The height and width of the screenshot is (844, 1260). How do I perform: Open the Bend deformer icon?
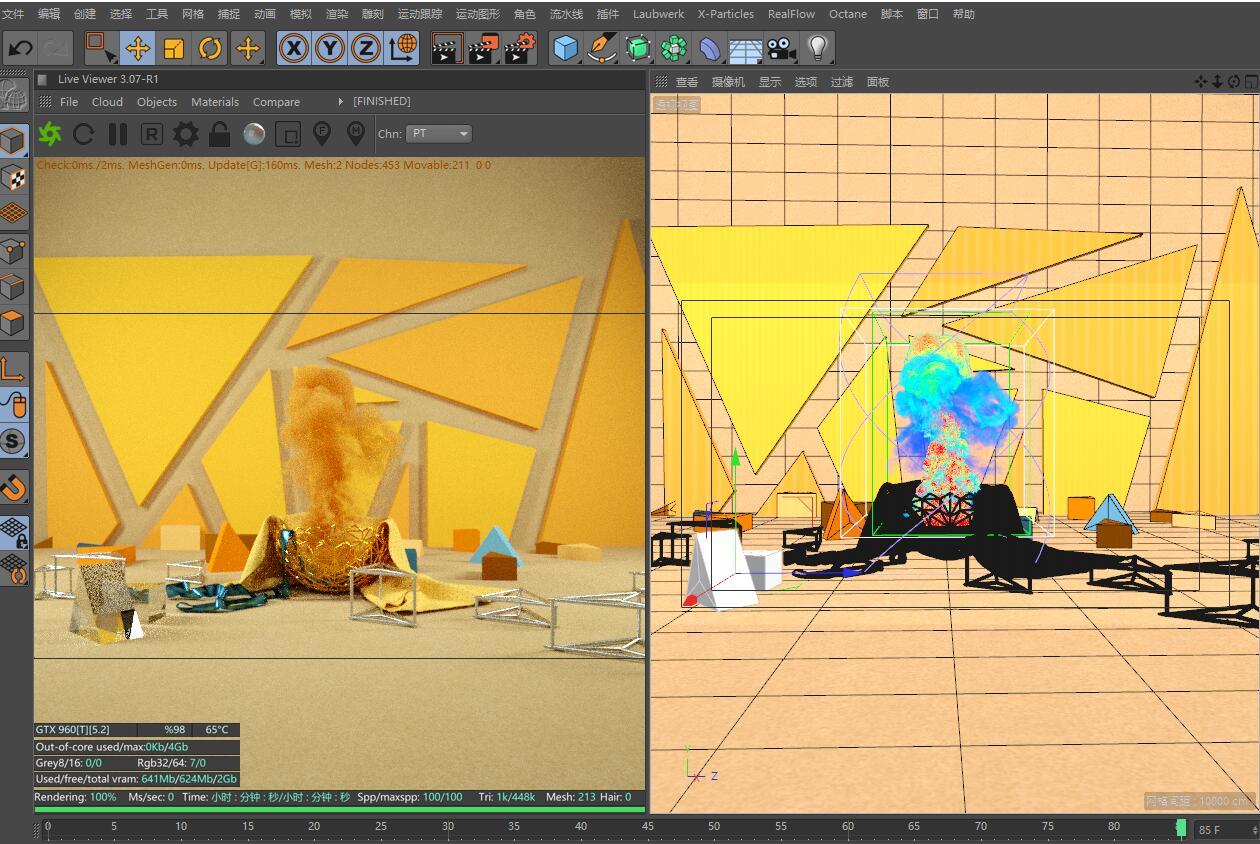click(x=710, y=48)
